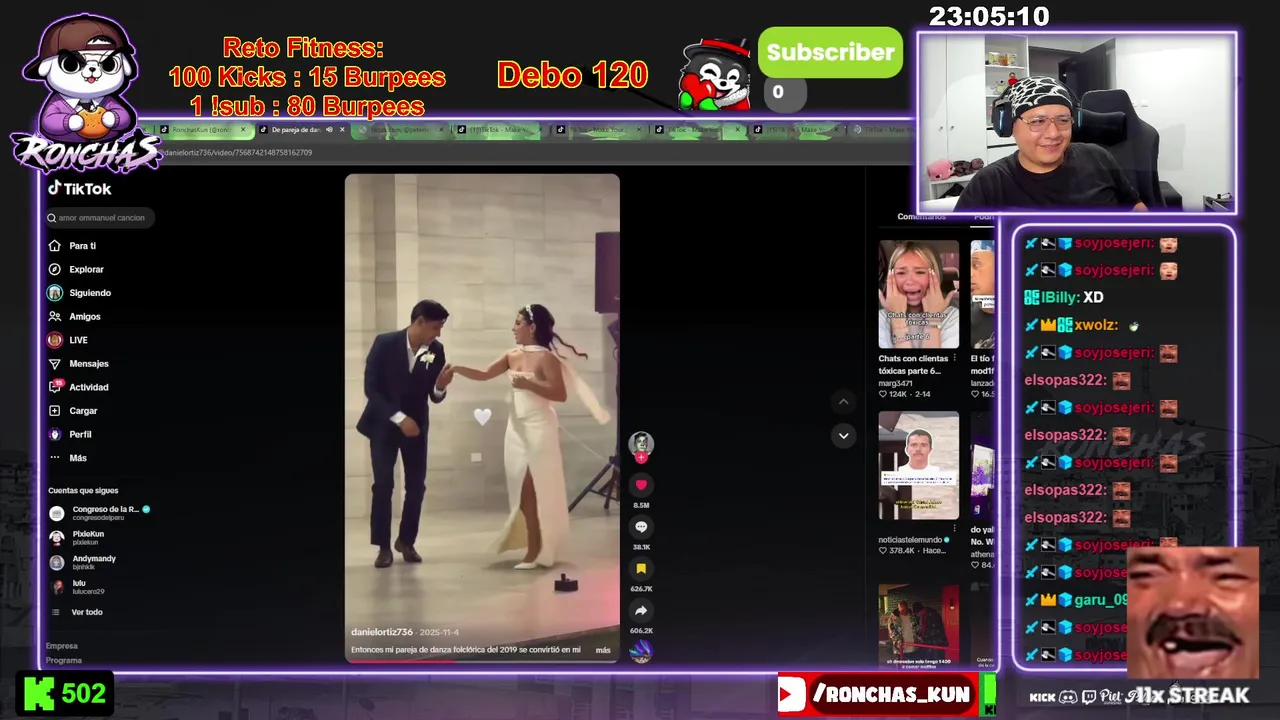Mute audio on De pareja de dan browser tab

pyautogui.click(x=329, y=130)
